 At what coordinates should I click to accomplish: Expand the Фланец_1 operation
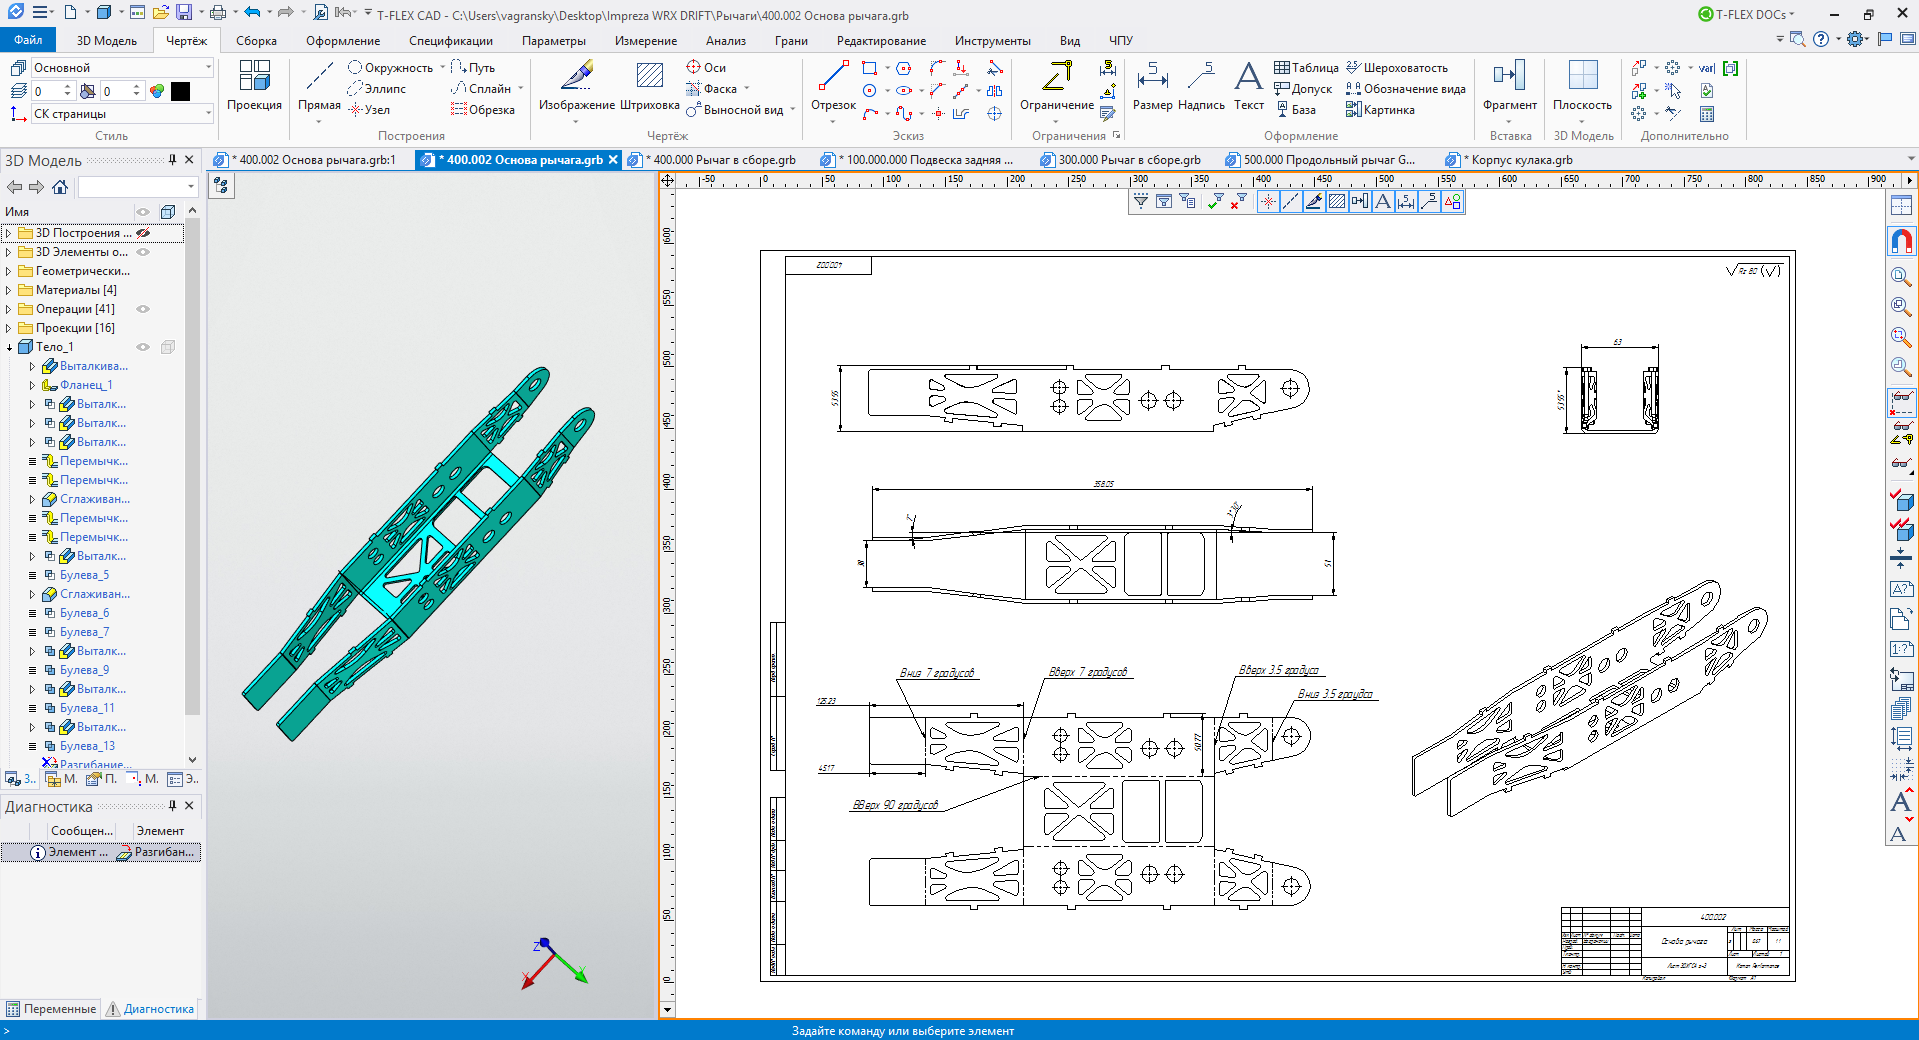click(x=32, y=384)
